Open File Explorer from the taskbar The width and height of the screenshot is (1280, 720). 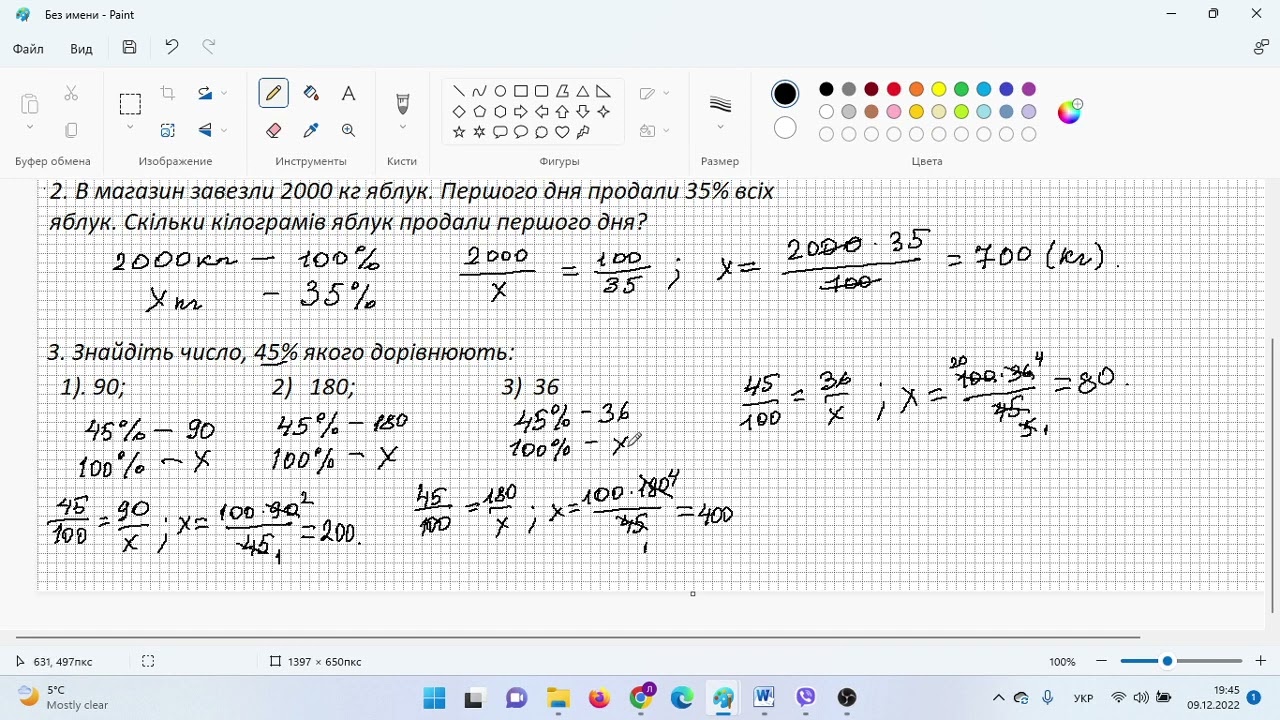558,697
